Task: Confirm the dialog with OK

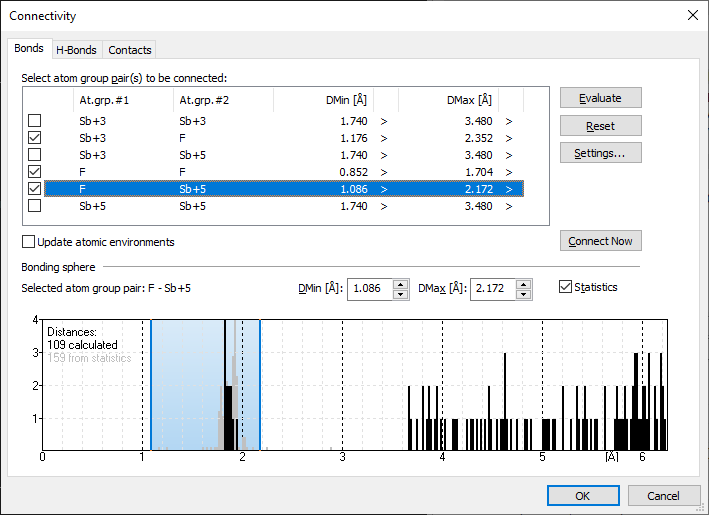Action: click(583, 495)
